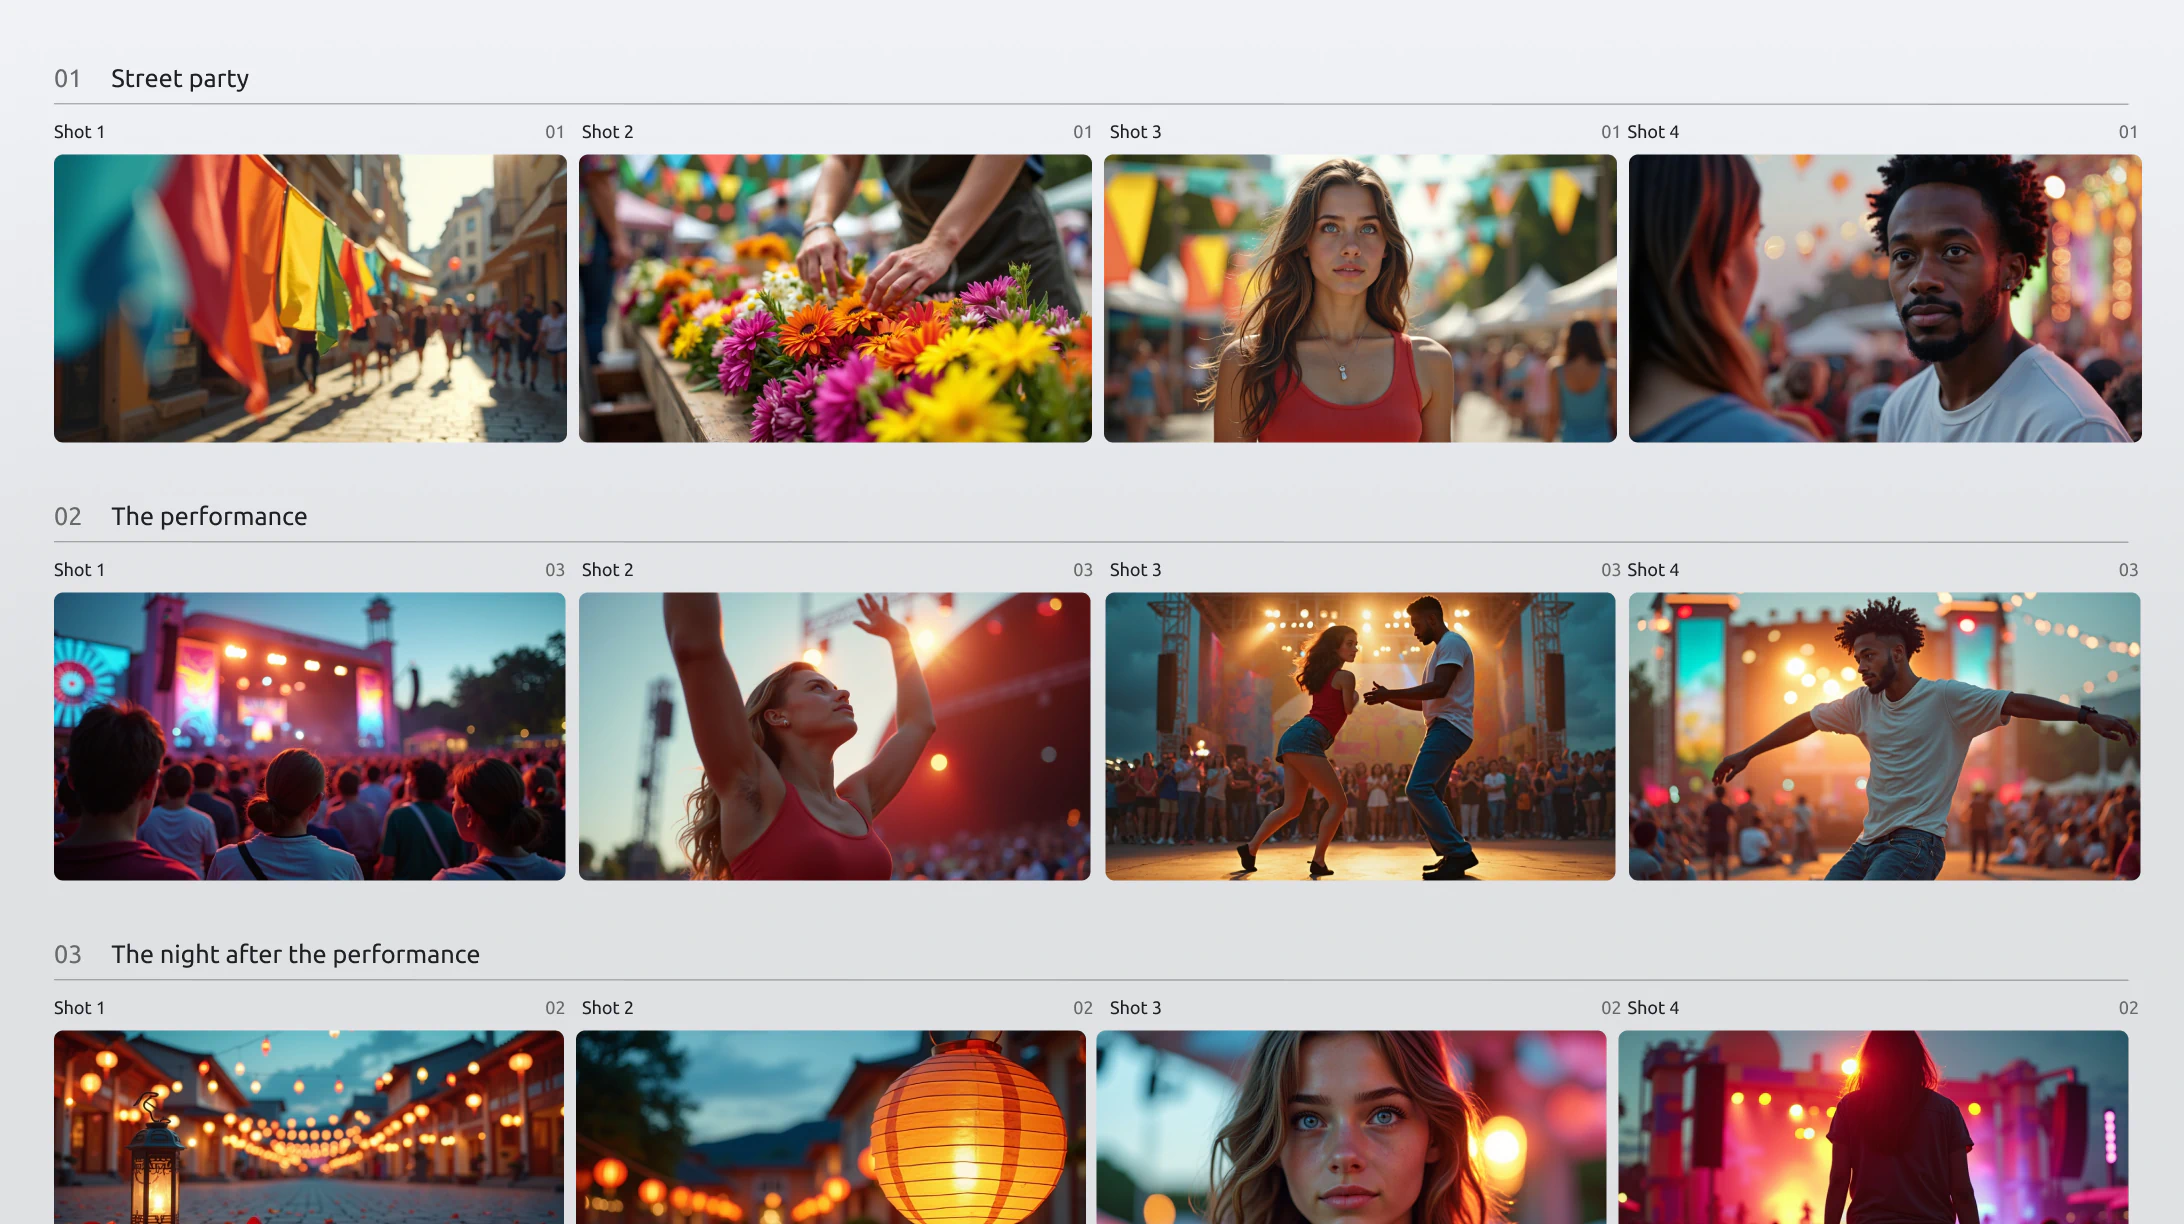Click the '01' counter of Street party Shot 4
Screen dimensions: 2184x1224
pyautogui.click(x=2128, y=132)
